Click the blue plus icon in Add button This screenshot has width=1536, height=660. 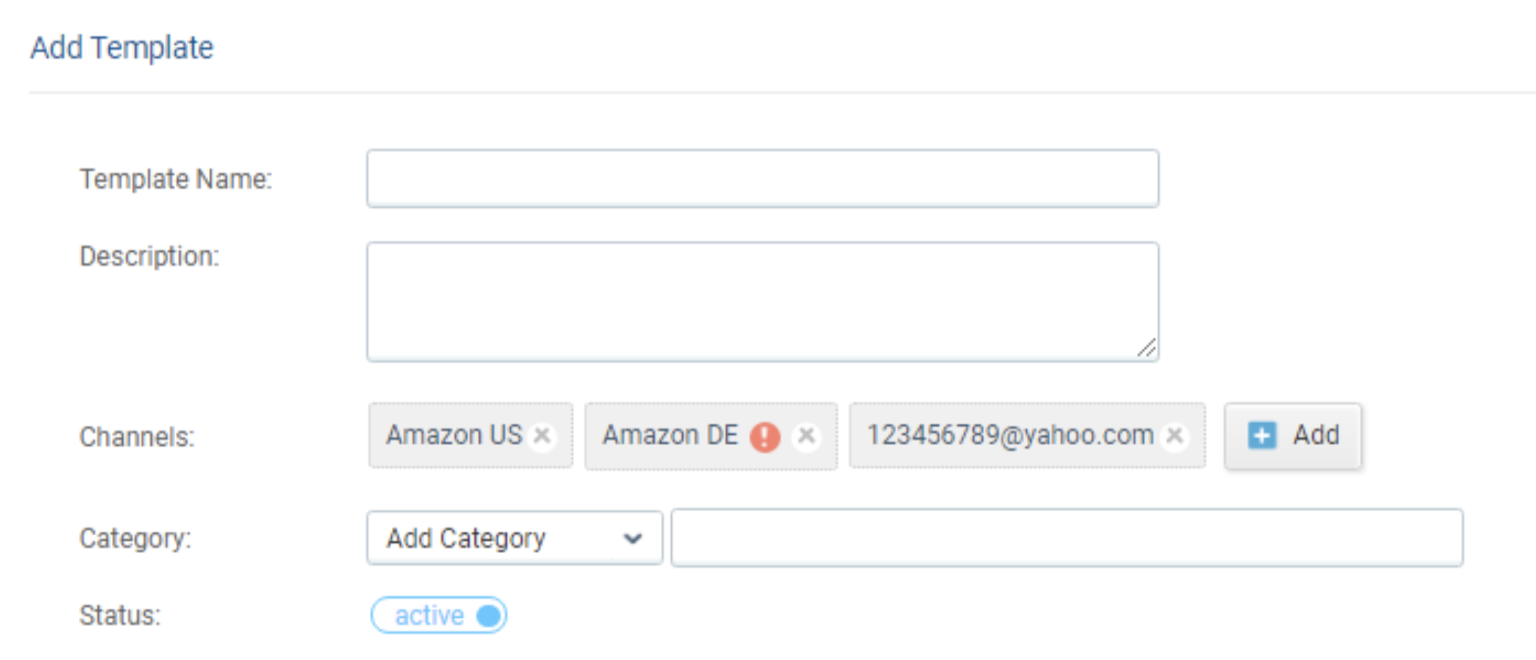click(x=1263, y=436)
